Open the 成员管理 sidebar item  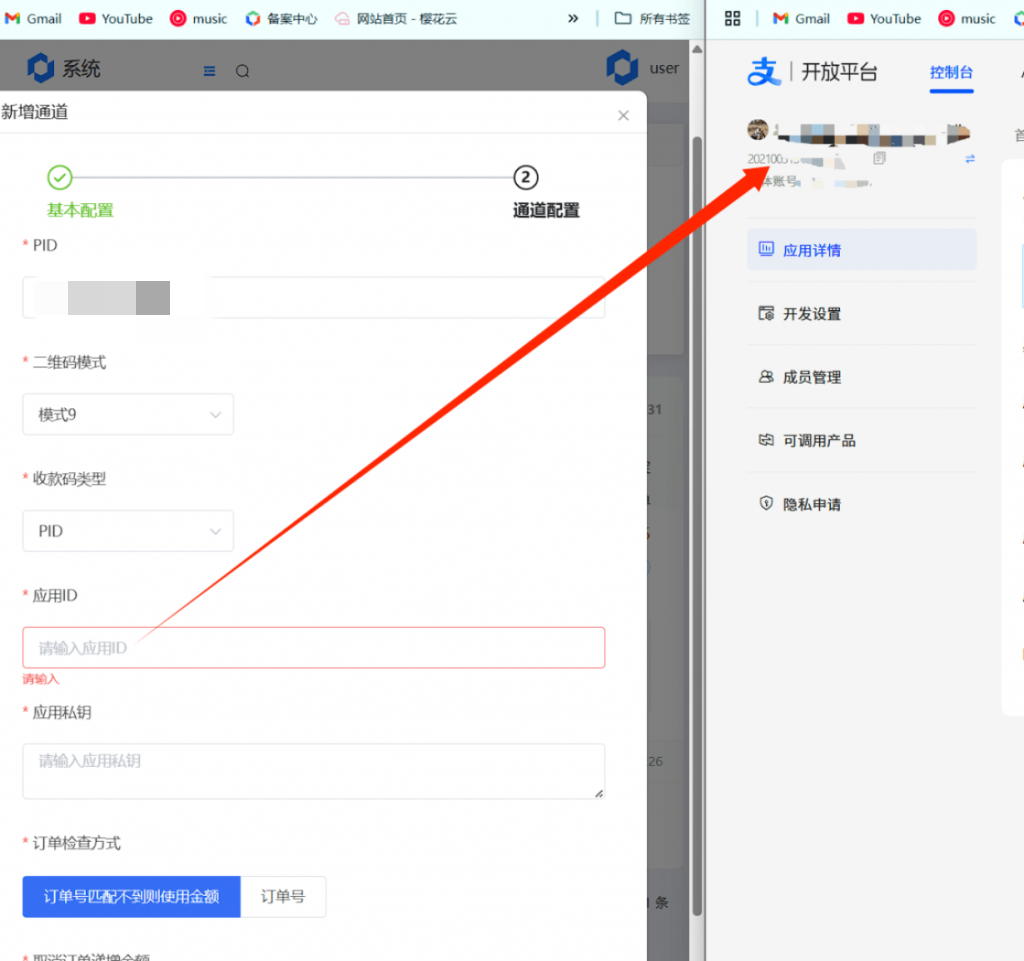(811, 377)
